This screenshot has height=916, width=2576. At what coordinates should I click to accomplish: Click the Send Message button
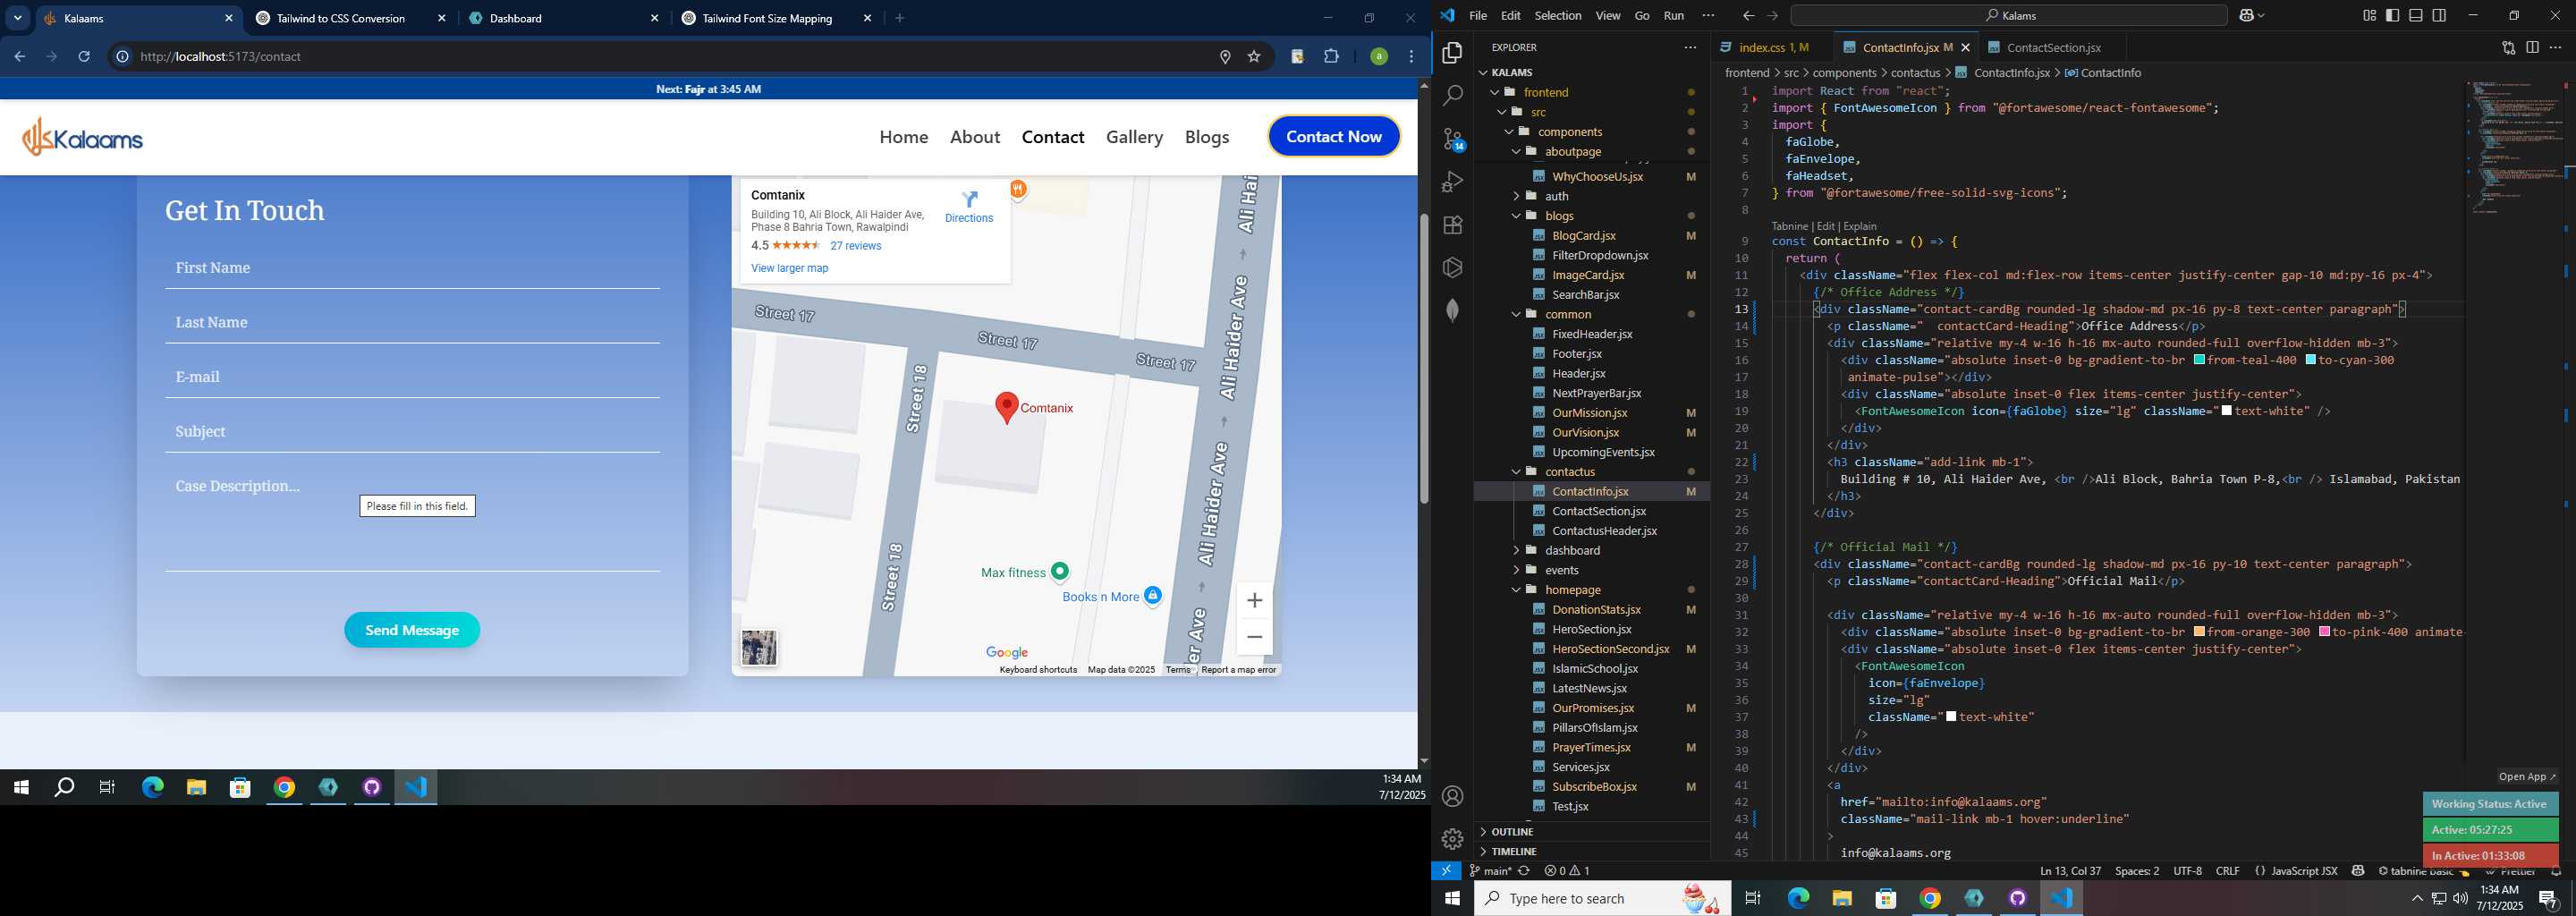coord(412,630)
